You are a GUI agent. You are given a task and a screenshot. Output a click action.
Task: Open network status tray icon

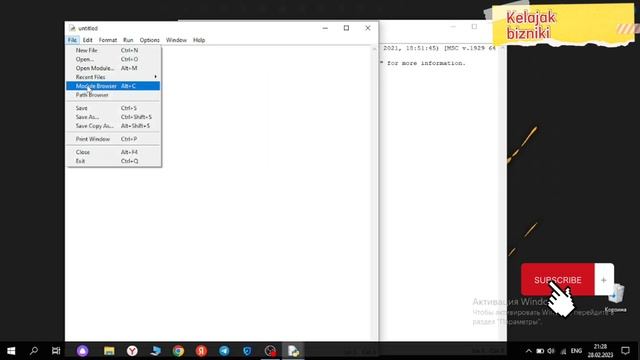click(563, 351)
